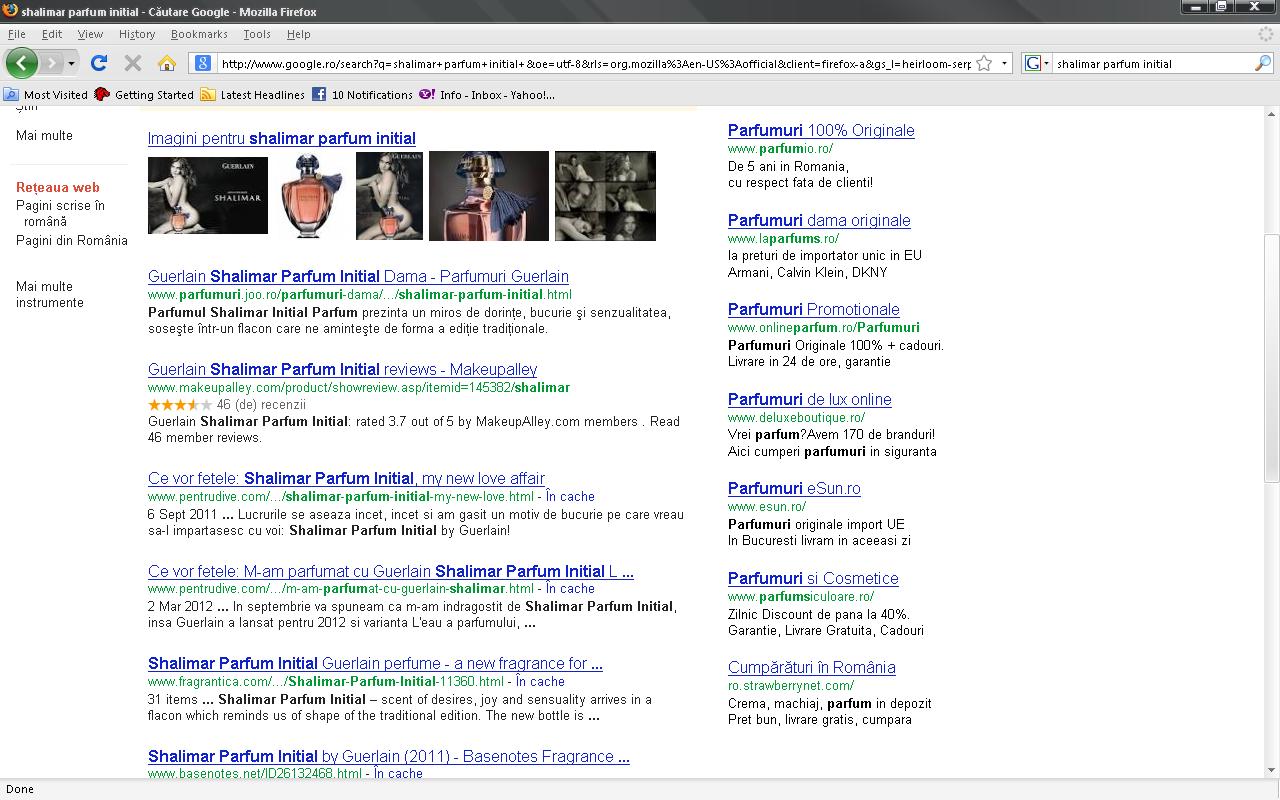1280x800 pixels.
Task: Click the scrollbar up arrow
Action: coord(1271,115)
